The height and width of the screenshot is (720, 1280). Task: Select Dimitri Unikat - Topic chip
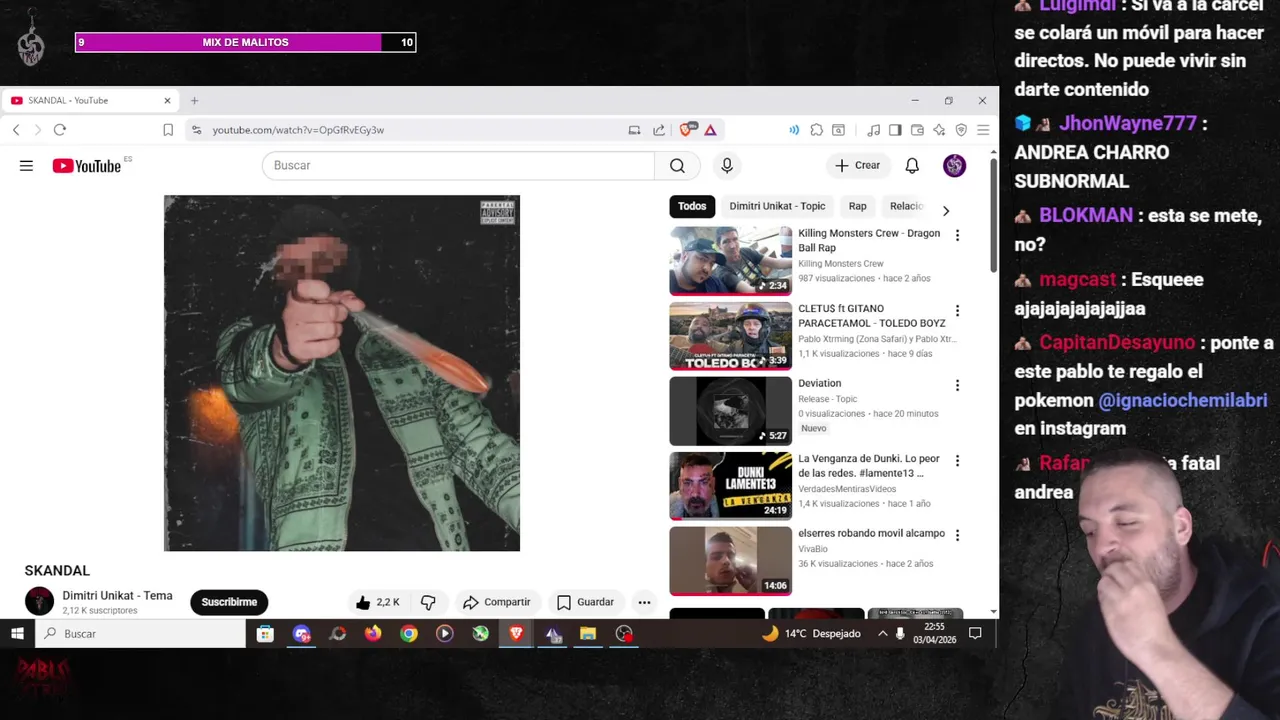point(777,206)
